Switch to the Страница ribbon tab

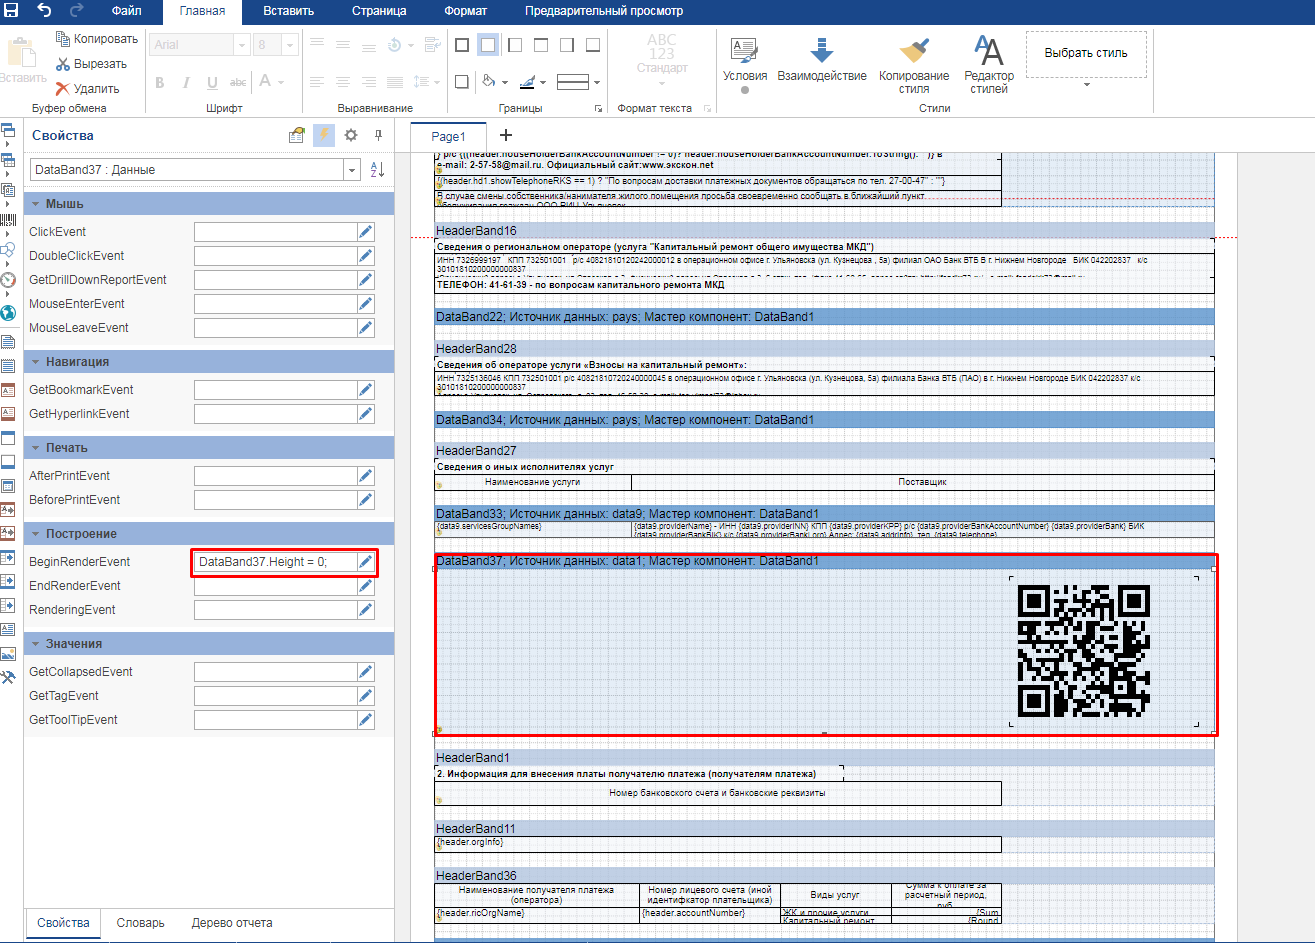click(x=379, y=11)
